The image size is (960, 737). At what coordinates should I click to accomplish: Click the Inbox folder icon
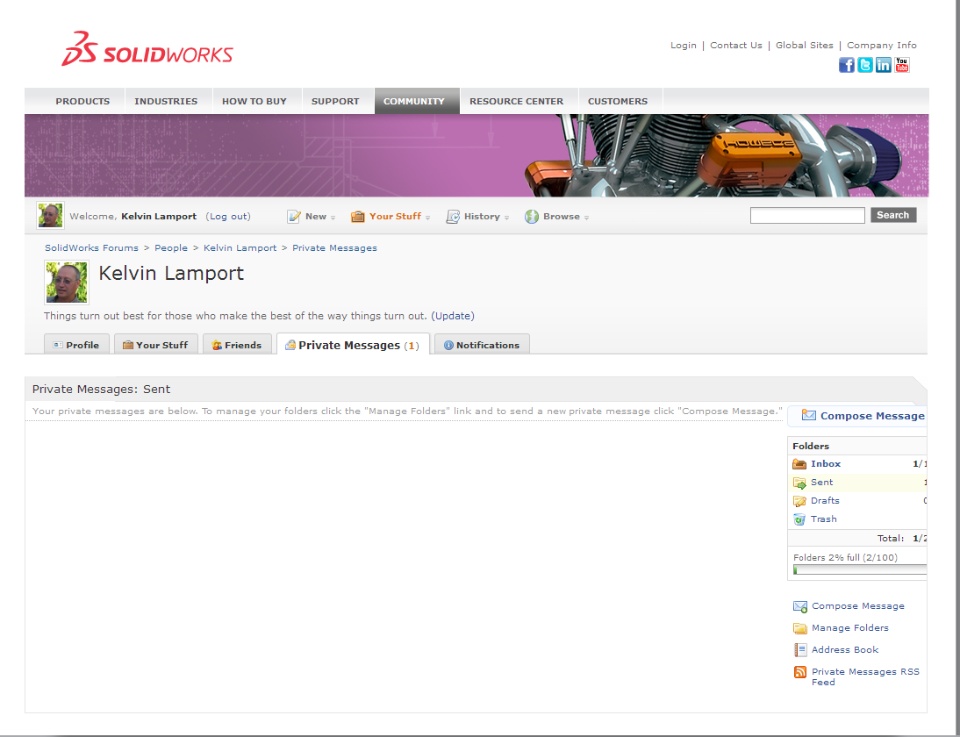pyautogui.click(x=799, y=464)
